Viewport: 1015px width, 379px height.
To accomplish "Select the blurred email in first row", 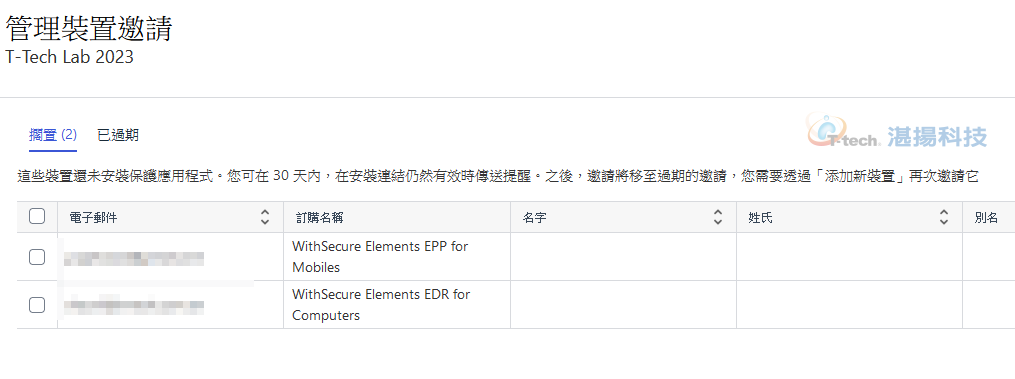I will [134, 258].
